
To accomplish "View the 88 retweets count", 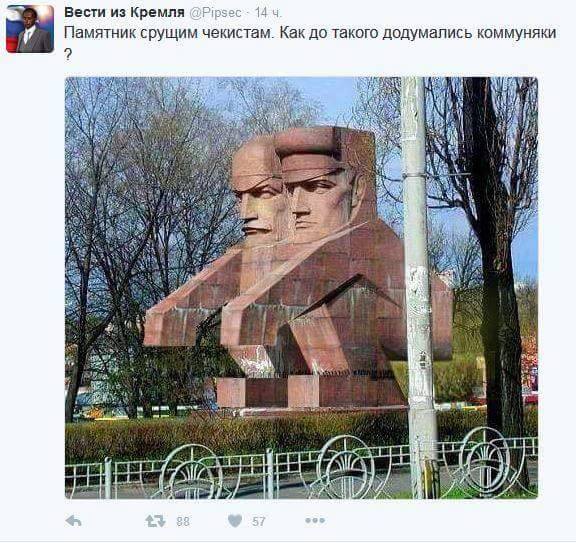I will tap(183, 521).
